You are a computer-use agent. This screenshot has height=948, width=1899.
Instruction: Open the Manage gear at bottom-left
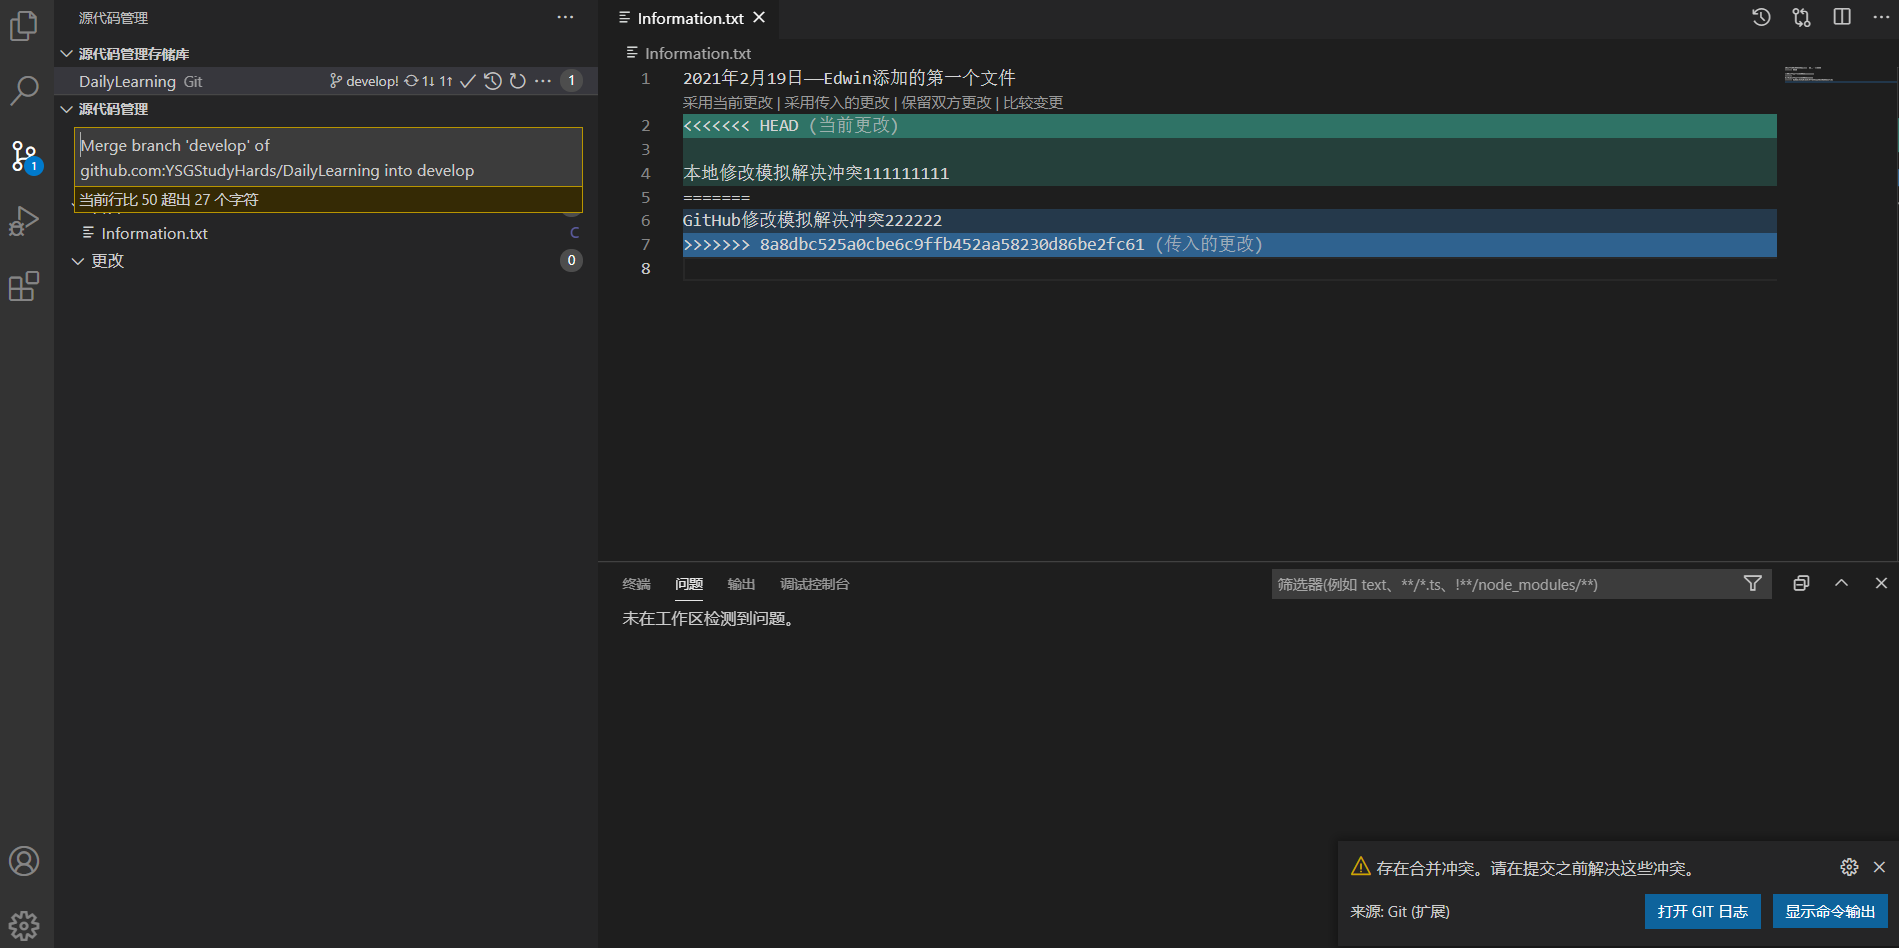point(24,925)
